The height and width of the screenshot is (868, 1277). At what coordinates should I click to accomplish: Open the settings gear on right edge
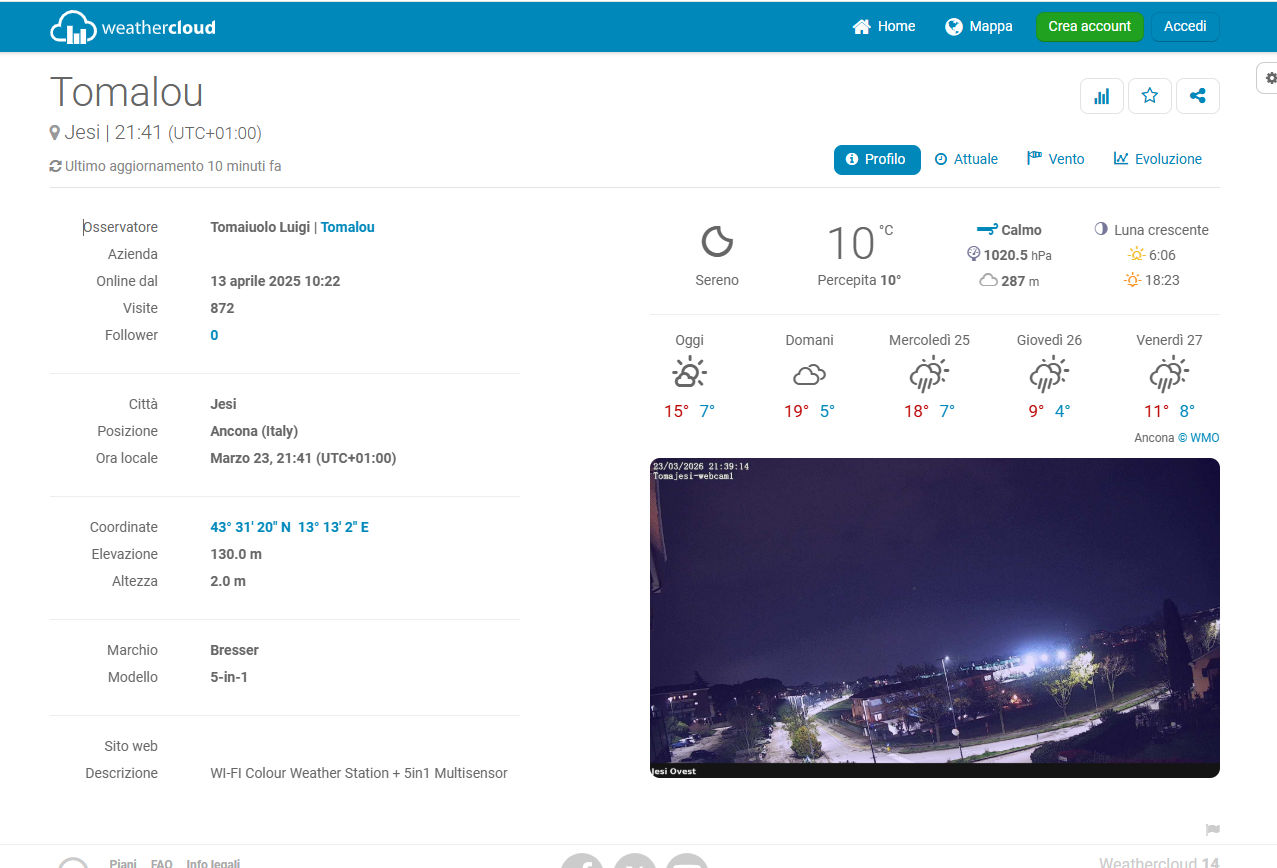[x=1270, y=78]
